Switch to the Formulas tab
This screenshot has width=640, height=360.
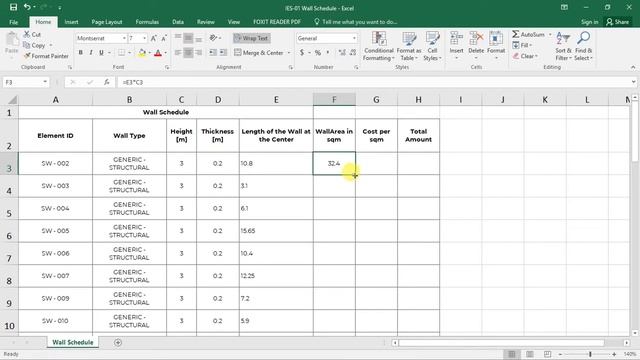(147, 22)
